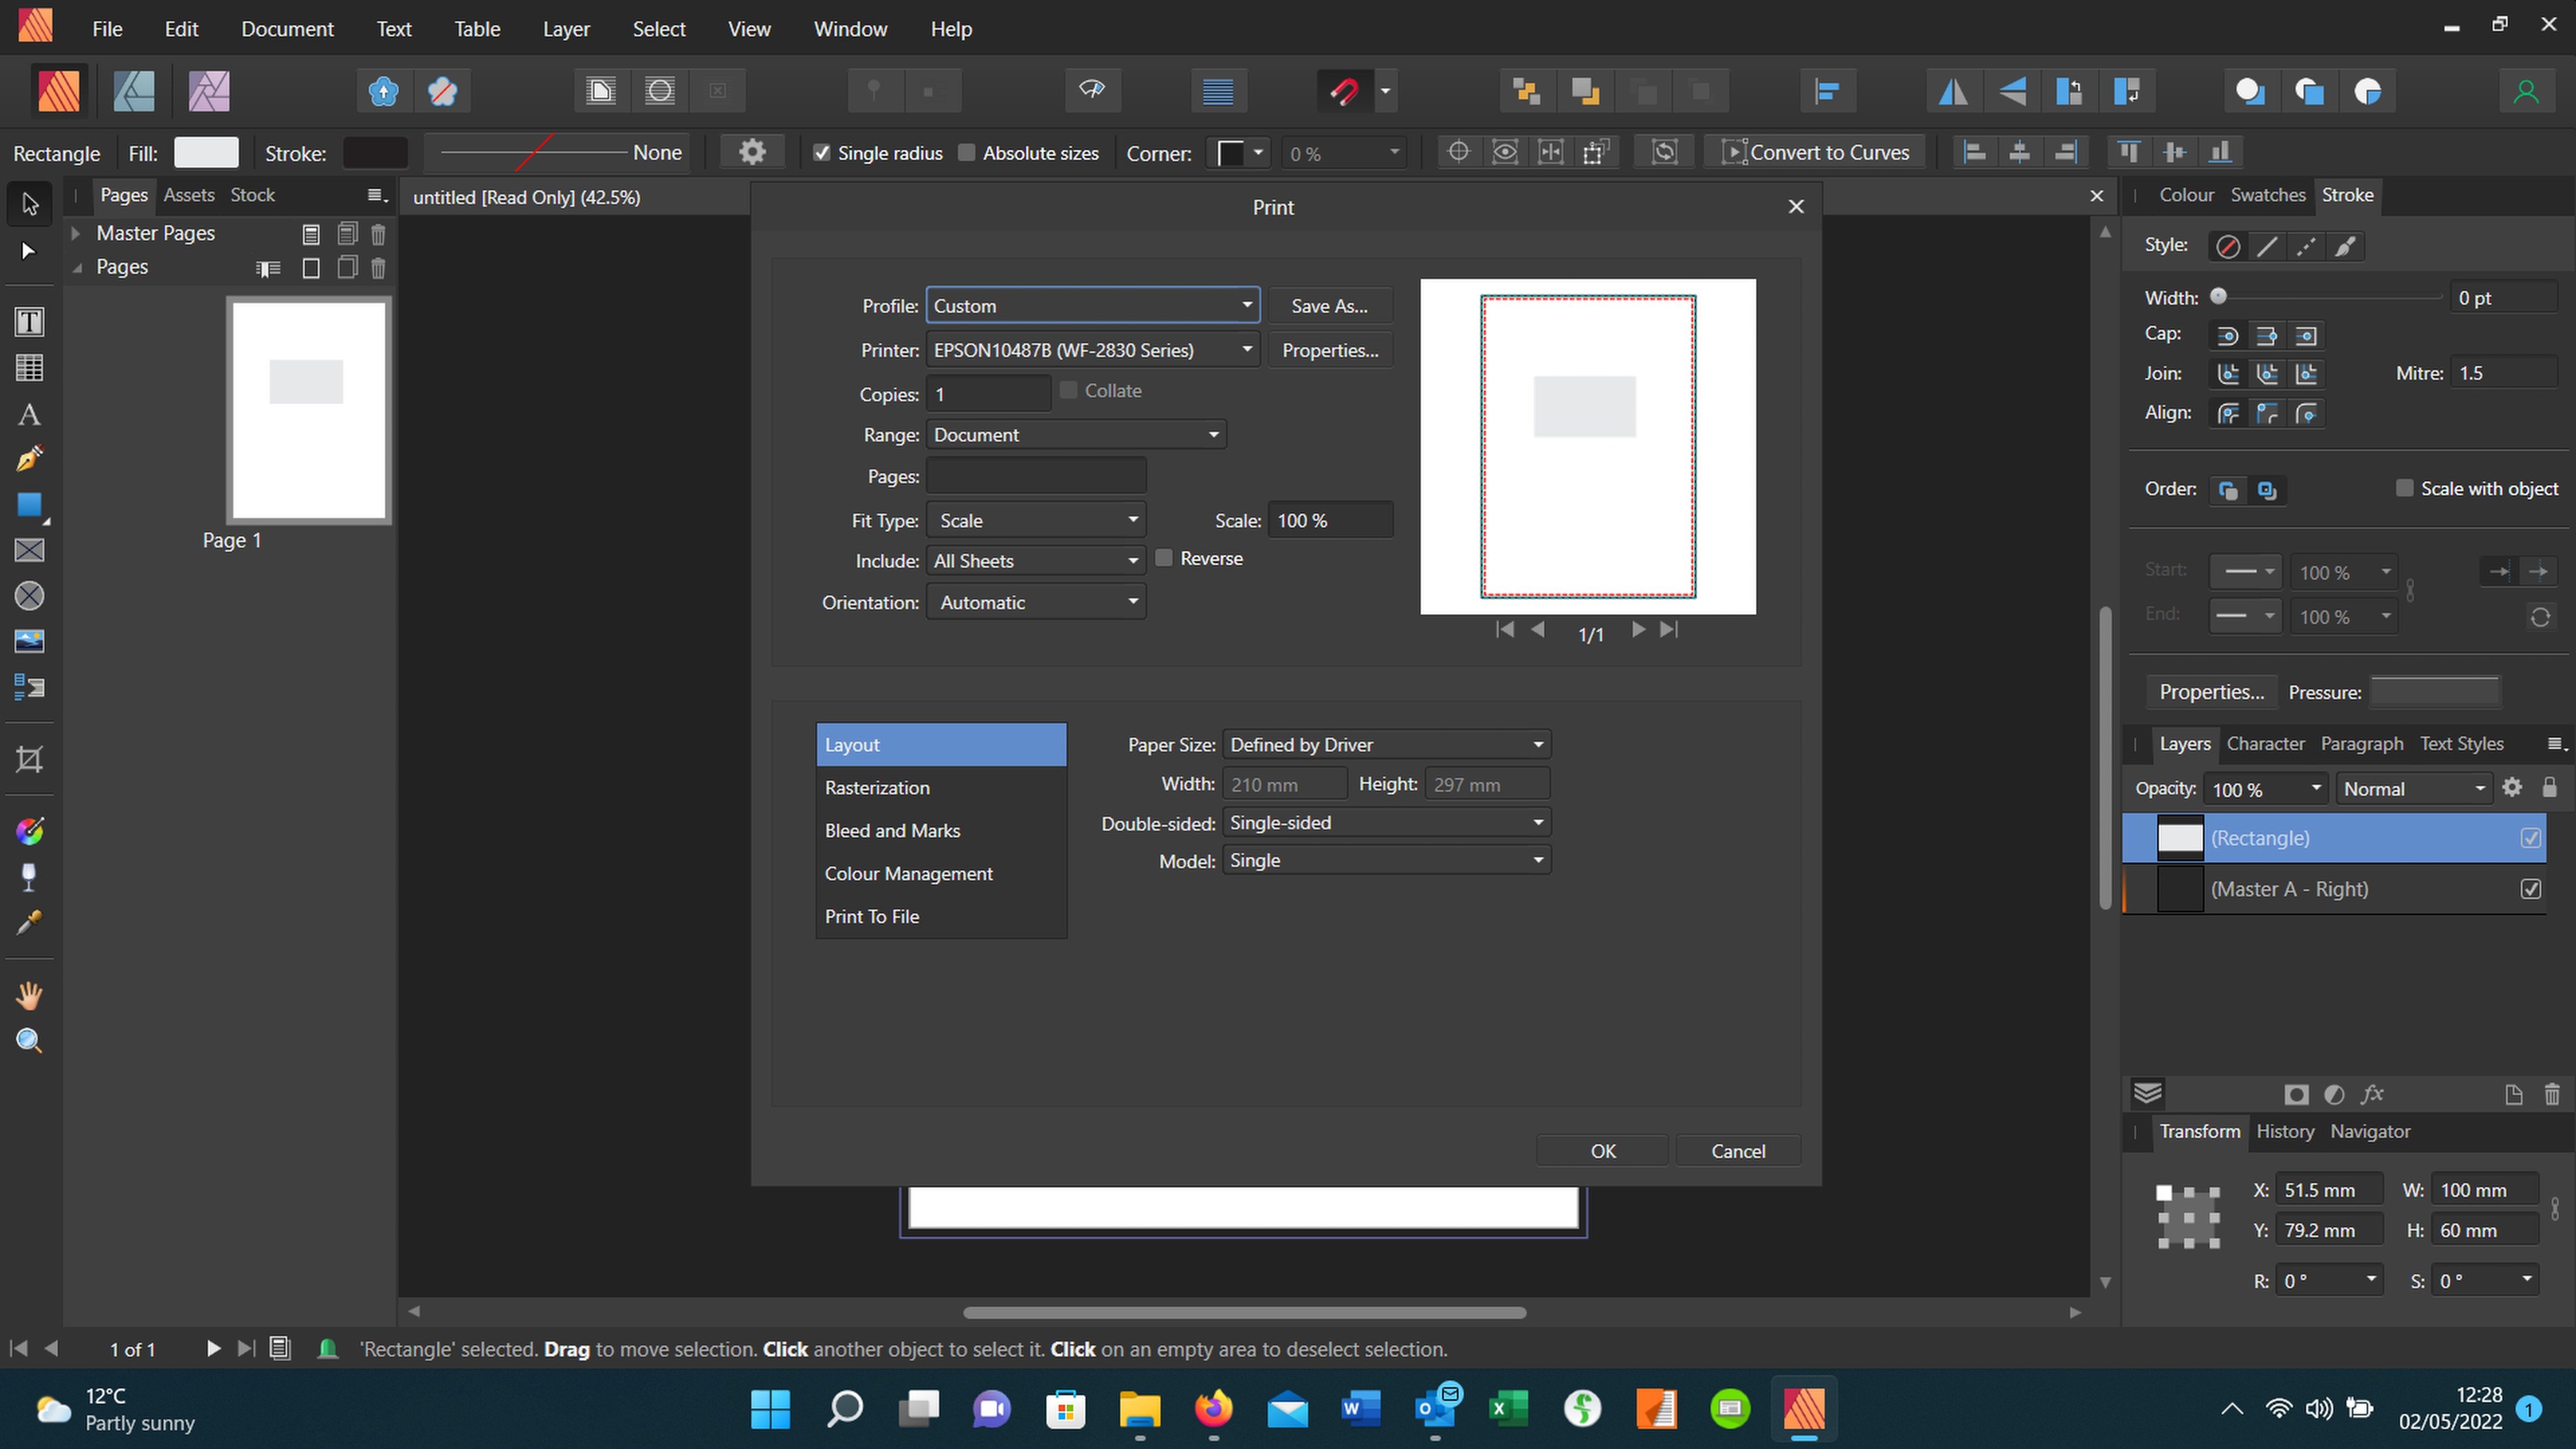
Task: Hide the (Master A - Right) layer
Action: tap(2530, 889)
